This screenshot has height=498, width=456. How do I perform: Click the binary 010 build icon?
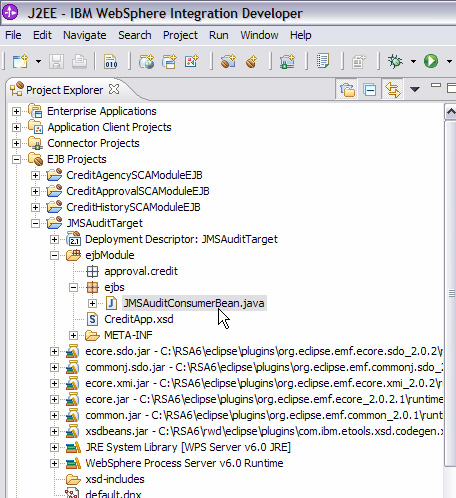[x=110, y=61]
